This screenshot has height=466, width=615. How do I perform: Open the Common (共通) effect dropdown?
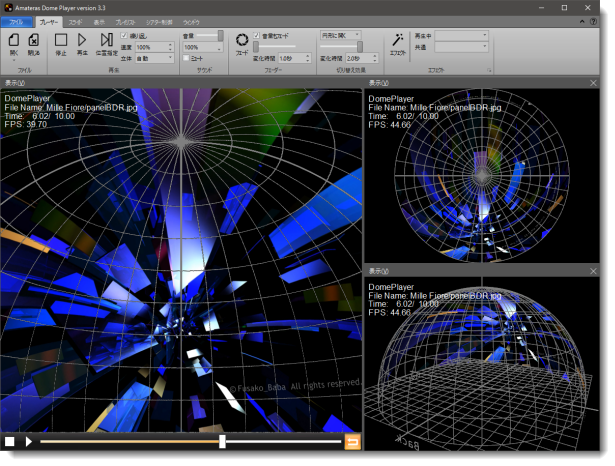coord(462,47)
